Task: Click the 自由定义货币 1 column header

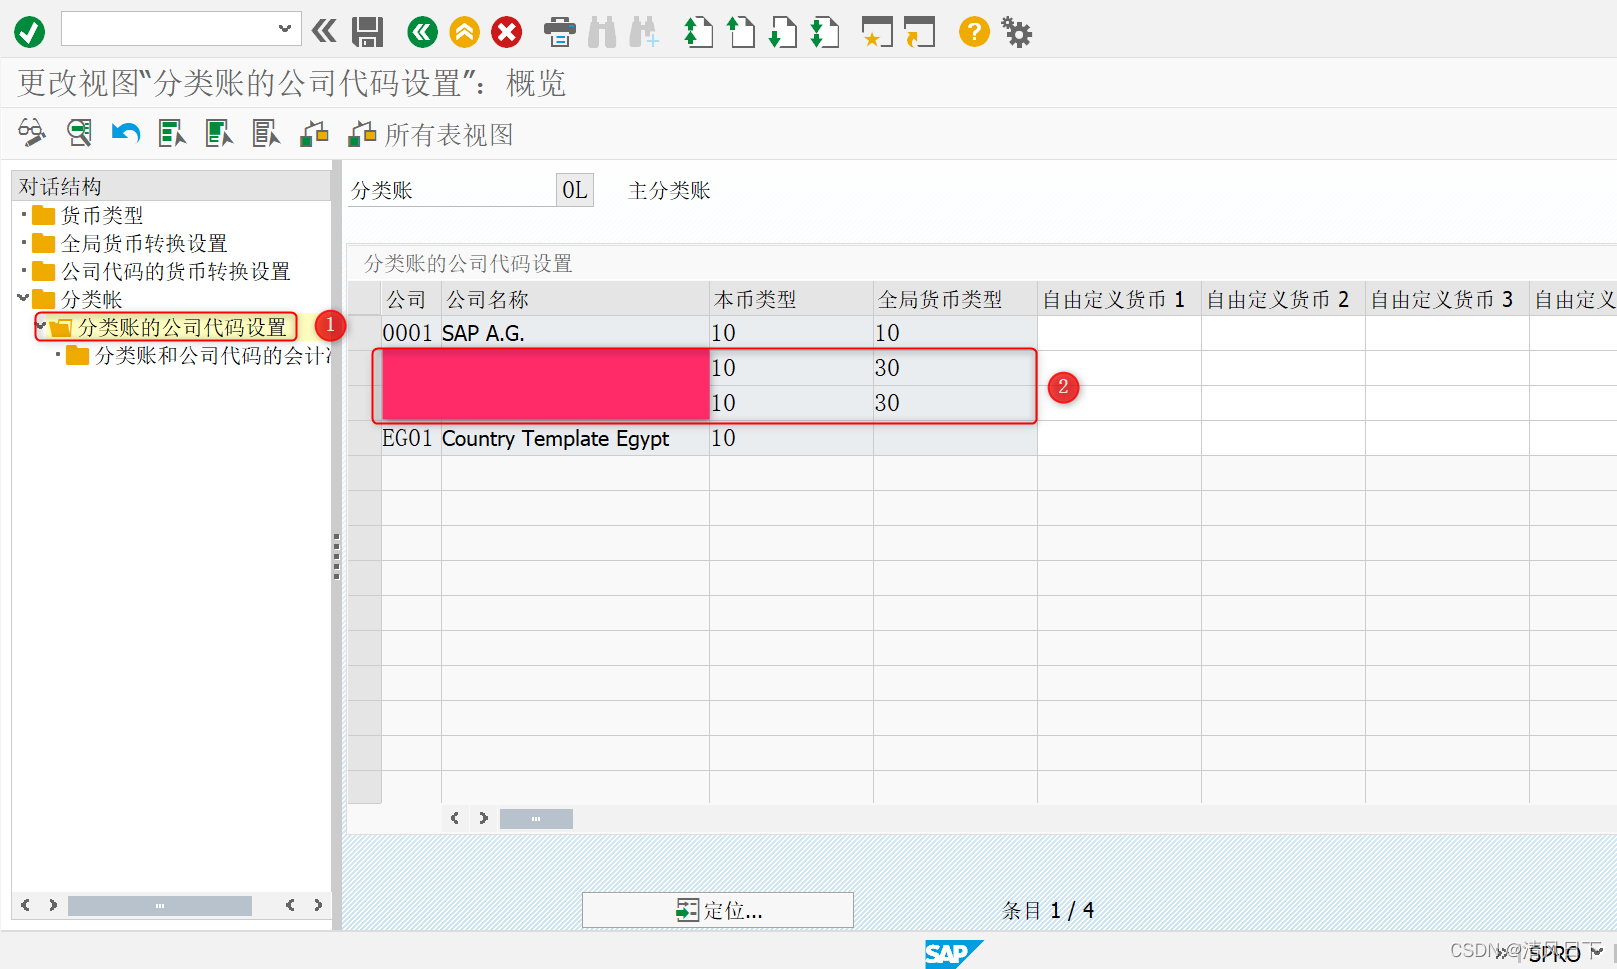Action: [x=1119, y=299]
